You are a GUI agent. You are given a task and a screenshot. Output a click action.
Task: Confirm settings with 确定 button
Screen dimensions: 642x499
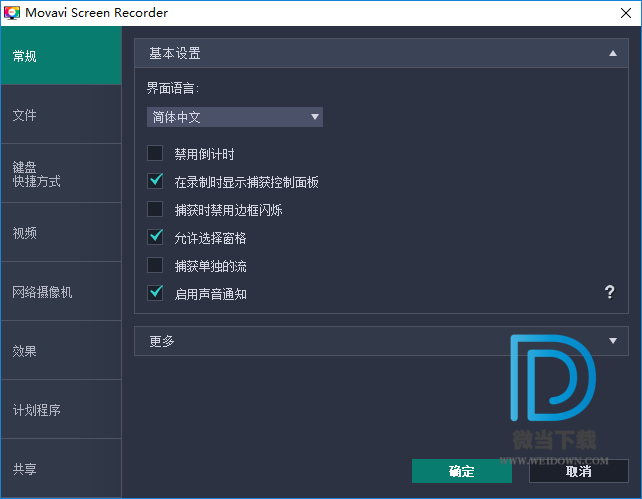tap(462, 471)
